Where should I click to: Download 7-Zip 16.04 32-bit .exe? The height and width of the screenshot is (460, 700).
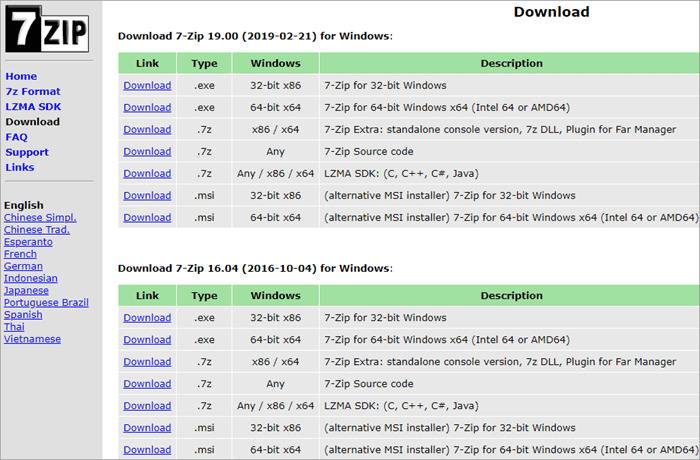[x=147, y=318]
